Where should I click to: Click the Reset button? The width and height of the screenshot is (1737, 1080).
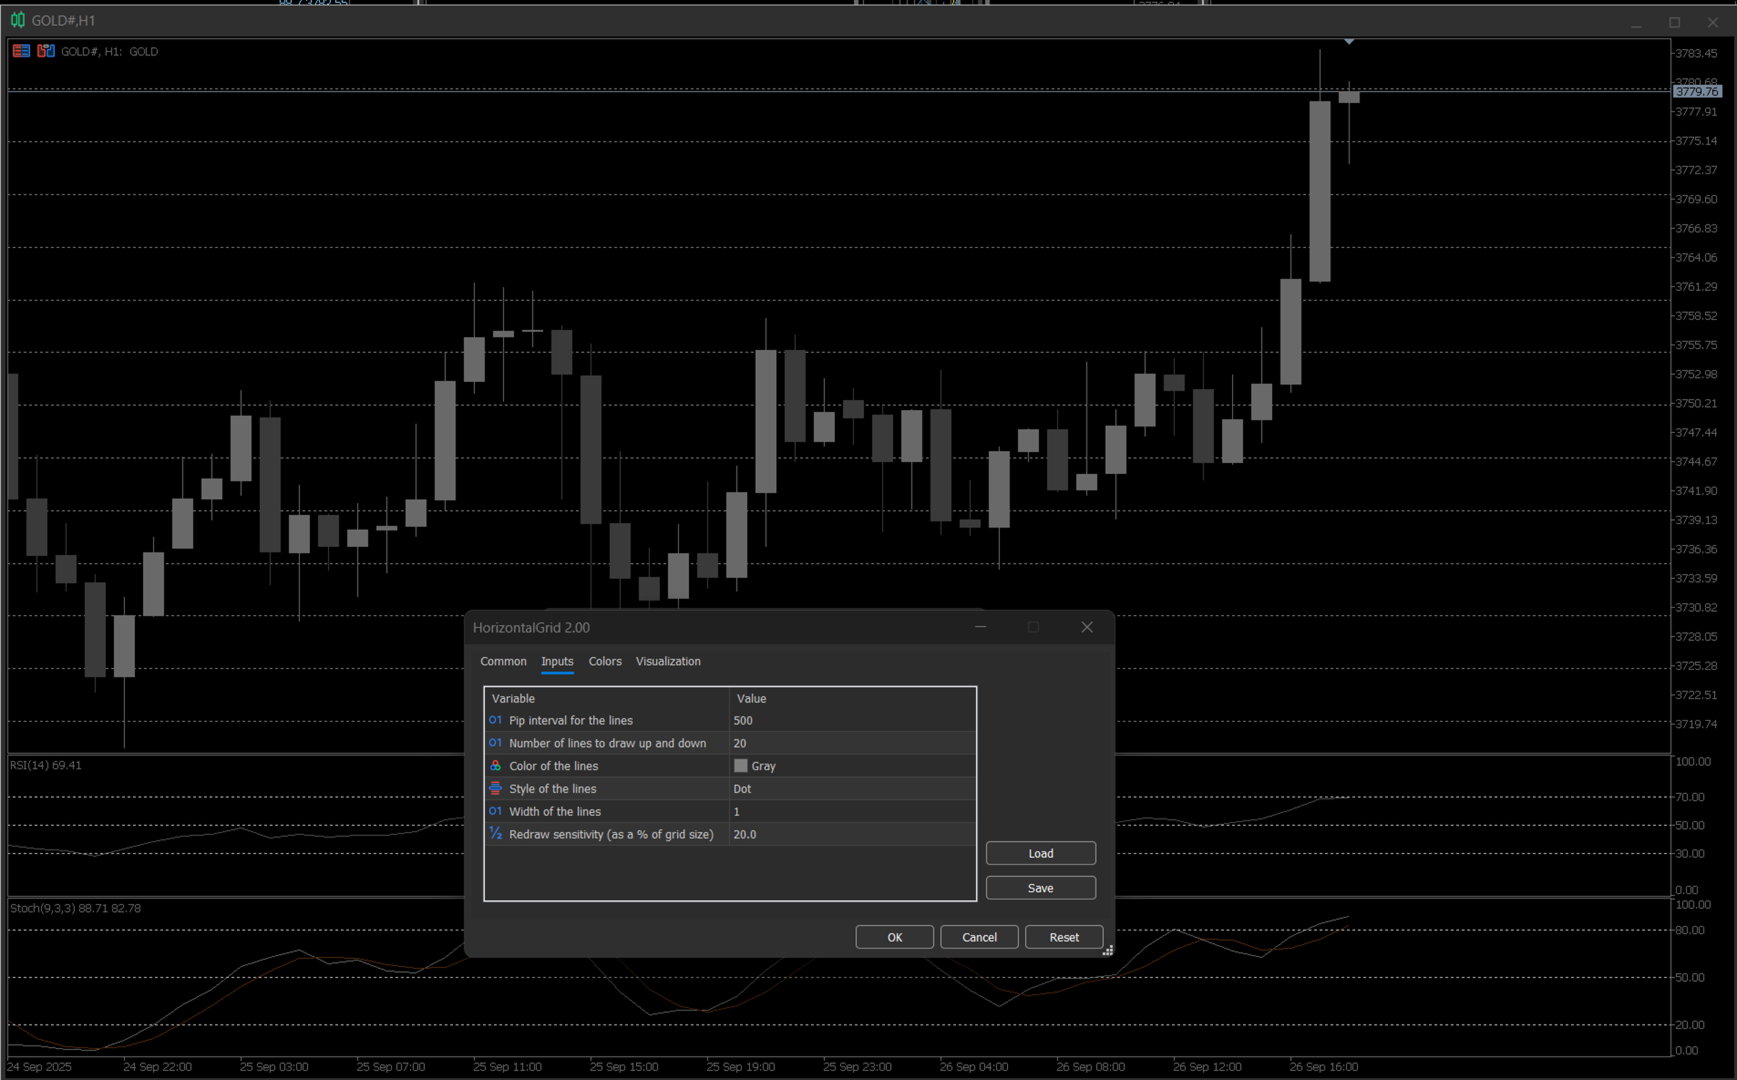pos(1064,937)
